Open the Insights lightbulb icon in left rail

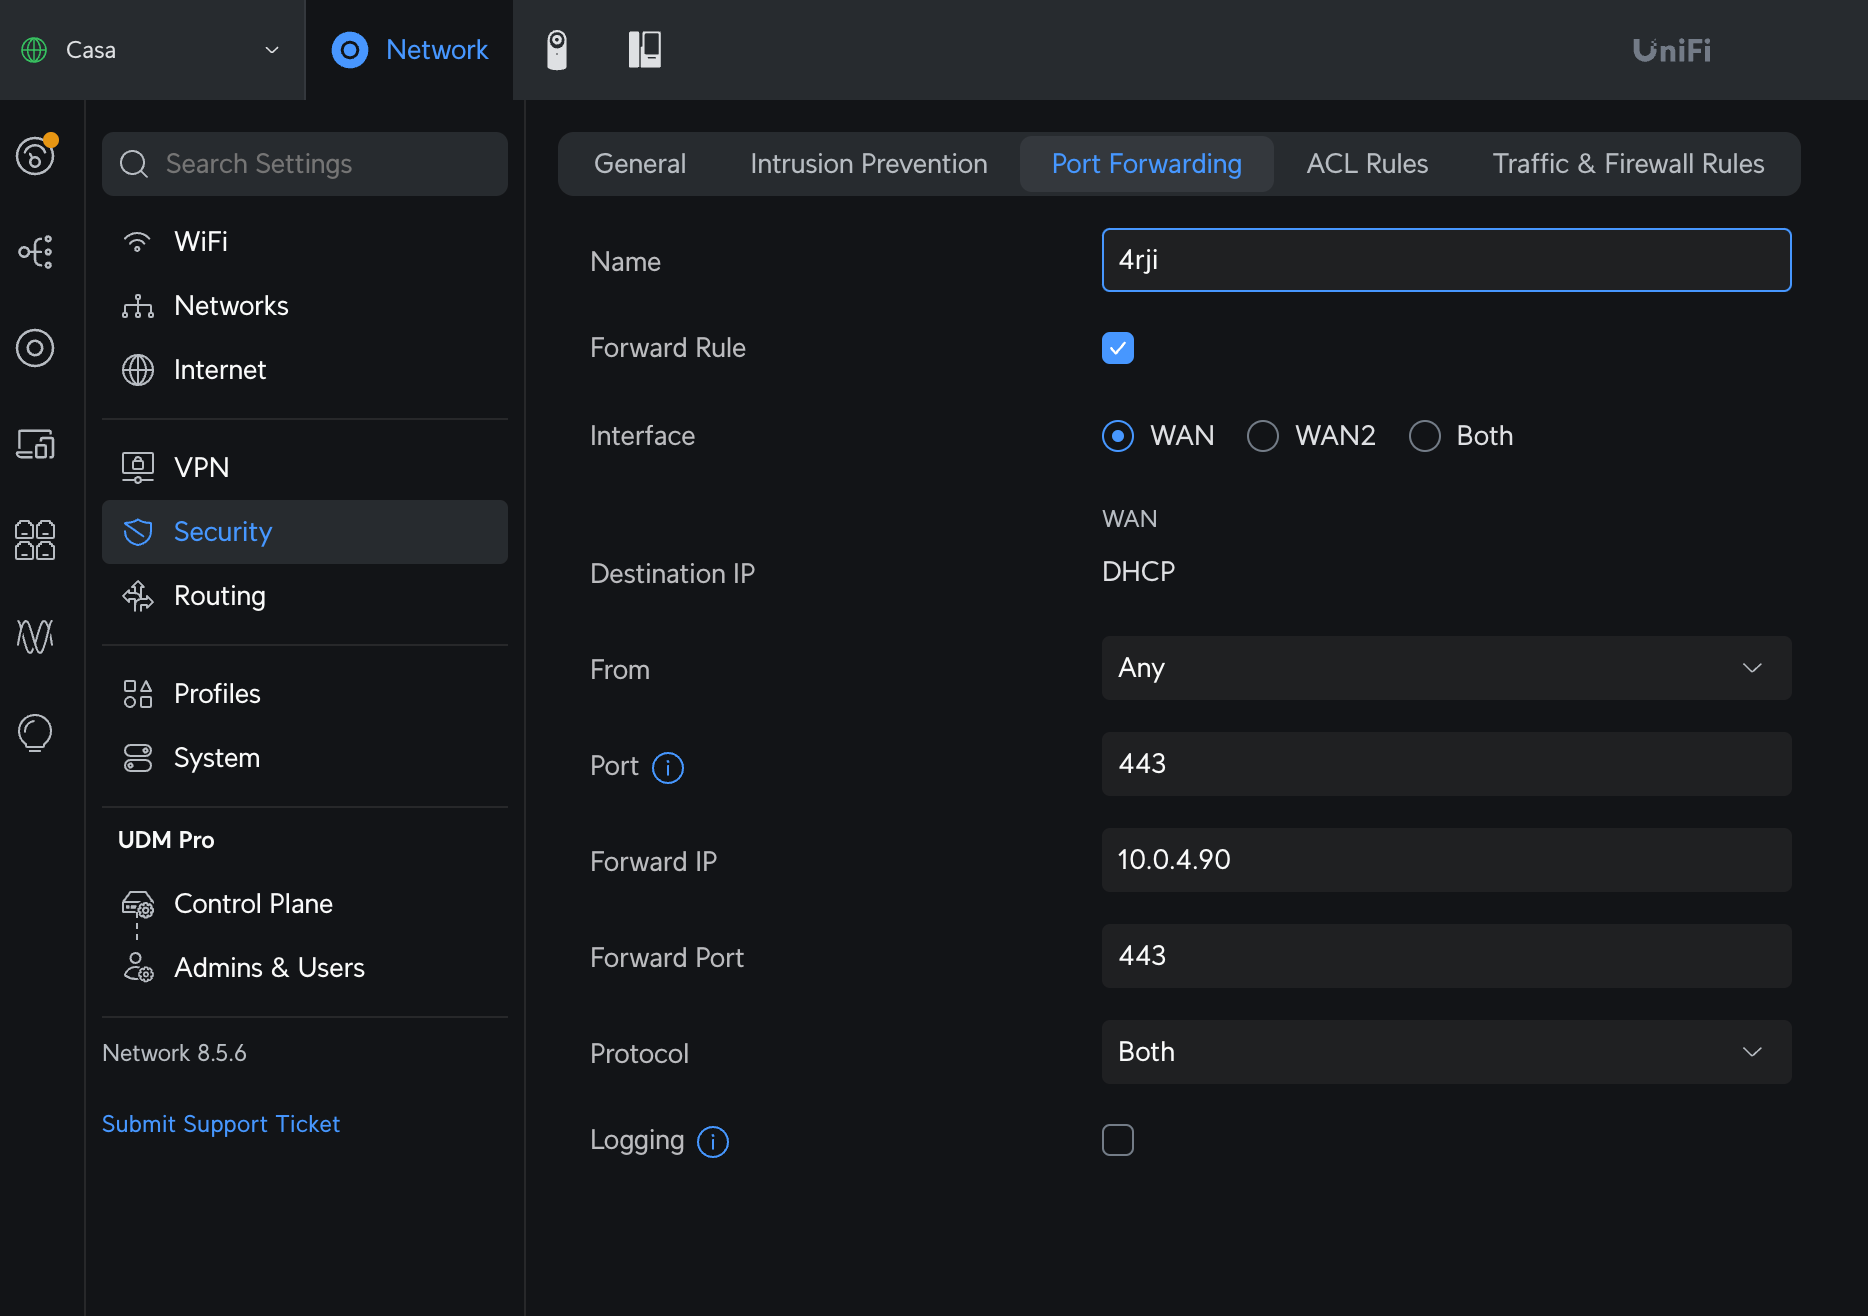pyautogui.click(x=36, y=732)
